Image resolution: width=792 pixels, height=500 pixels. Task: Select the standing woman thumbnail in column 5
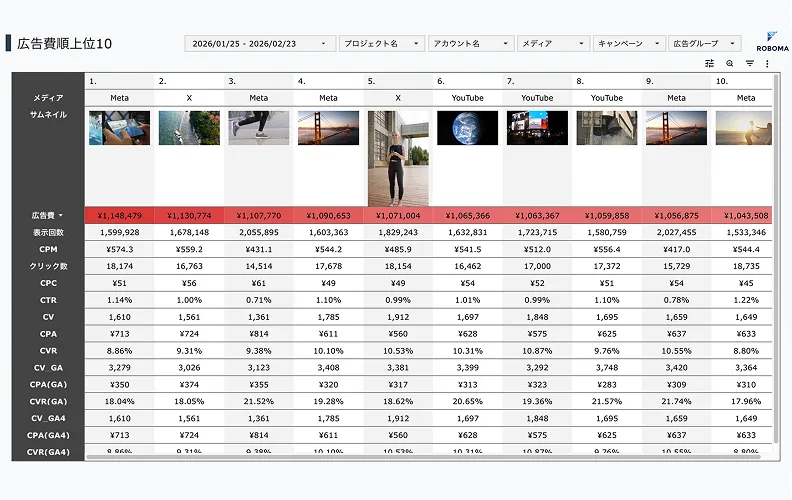click(398, 158)
